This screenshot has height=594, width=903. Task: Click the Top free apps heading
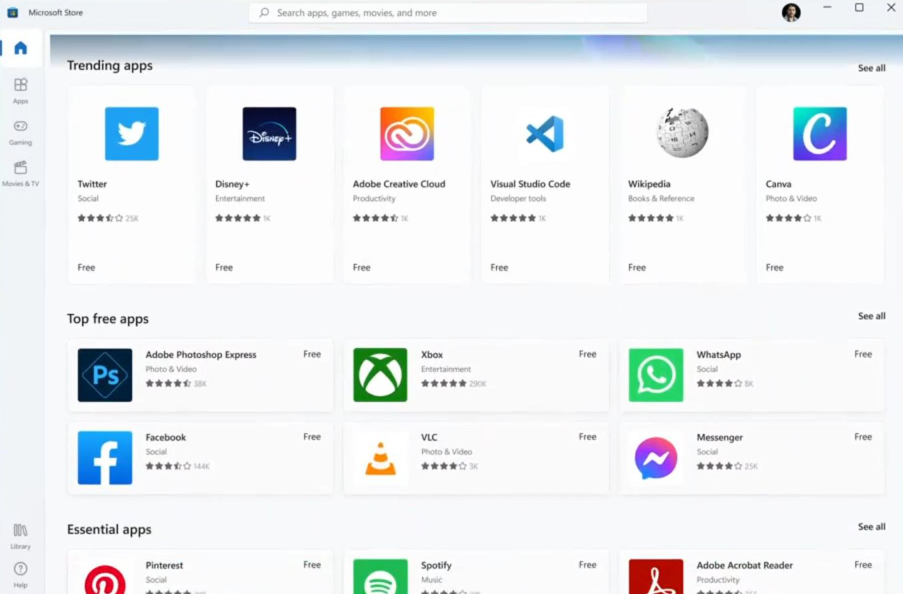tap(108, 319)
